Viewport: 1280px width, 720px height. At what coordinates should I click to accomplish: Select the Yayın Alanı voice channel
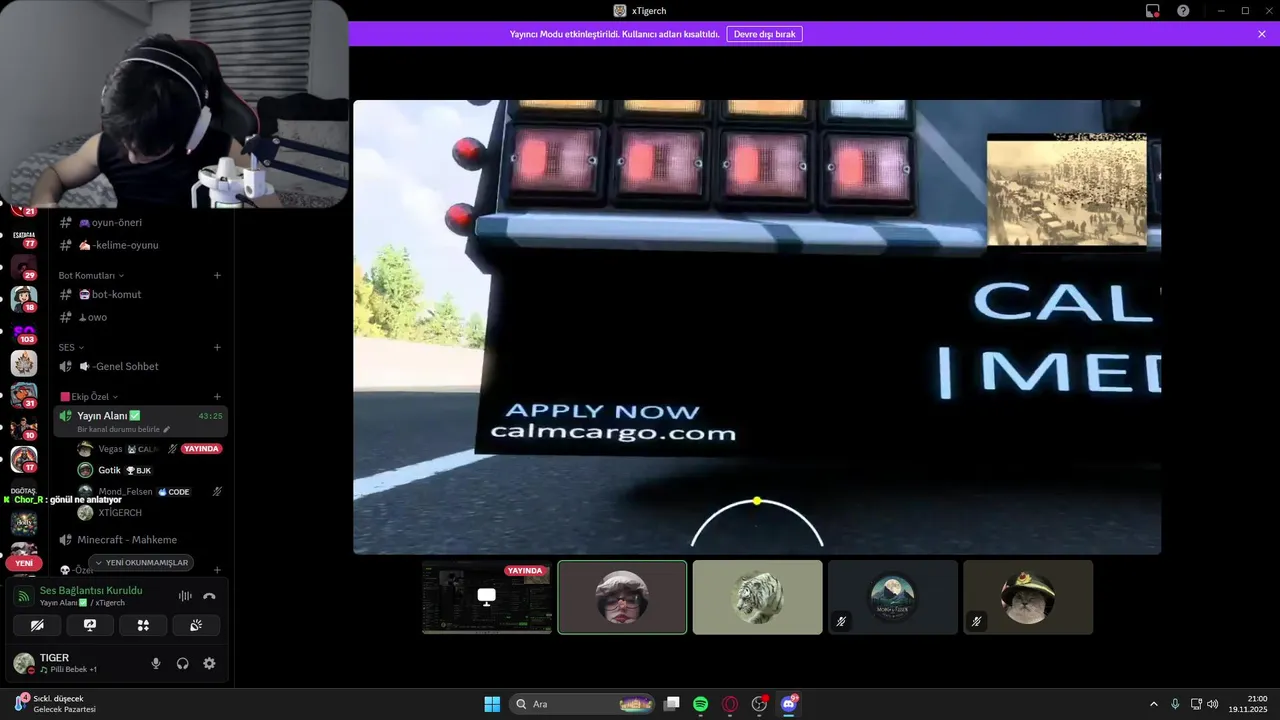140,421
